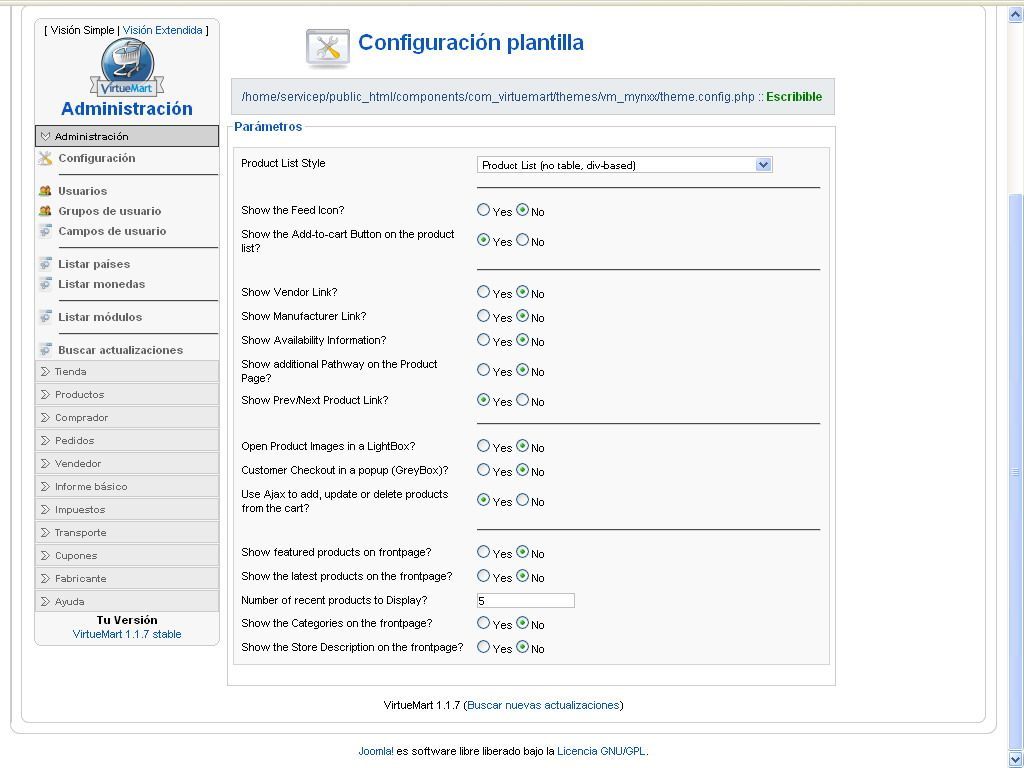The image size is (1024, 768).
Task: Click the VirtueMart shopping cart logo
Action: (127, 67)
